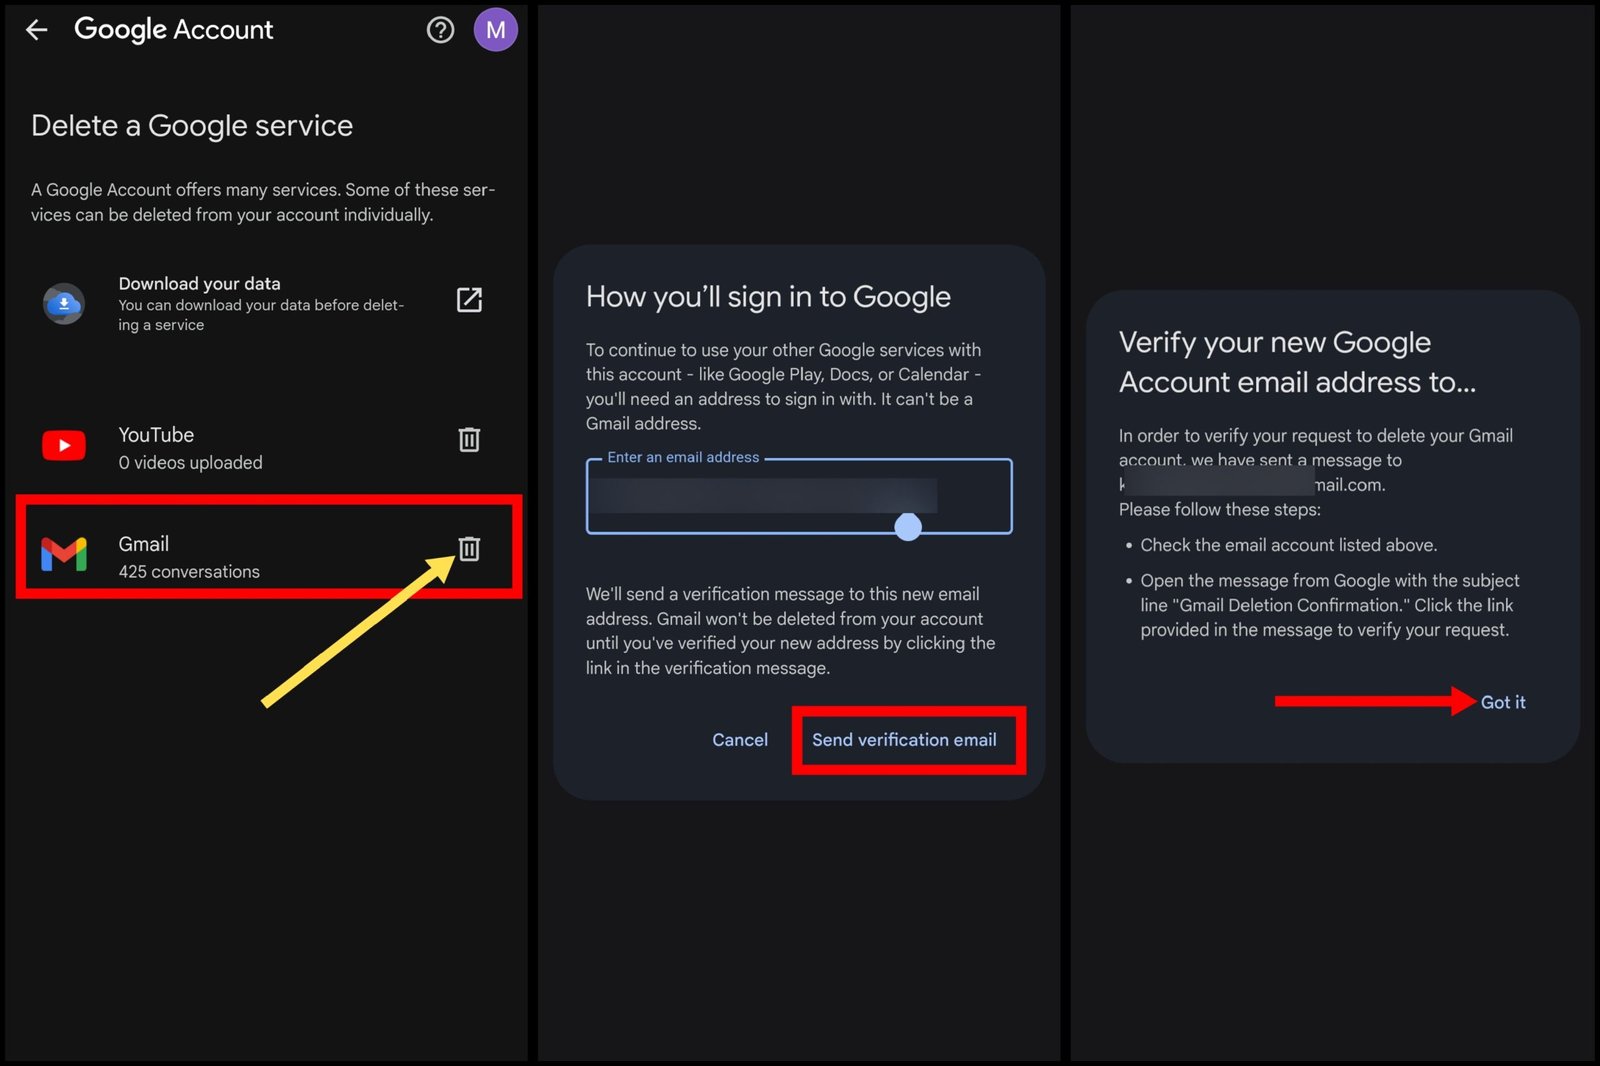
Task: Click the YouTube logo icon
Action: pyautogui.click(x=63, y=445)
